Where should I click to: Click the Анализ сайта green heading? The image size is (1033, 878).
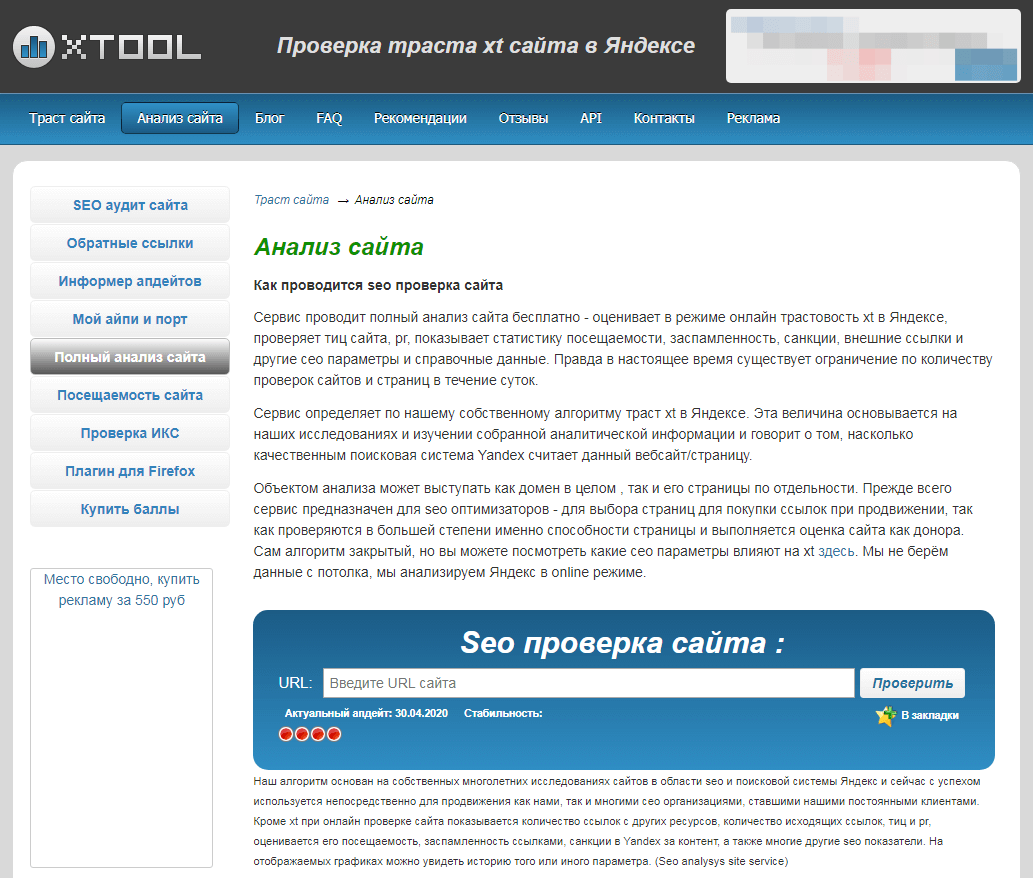click(x=339, y=247)
